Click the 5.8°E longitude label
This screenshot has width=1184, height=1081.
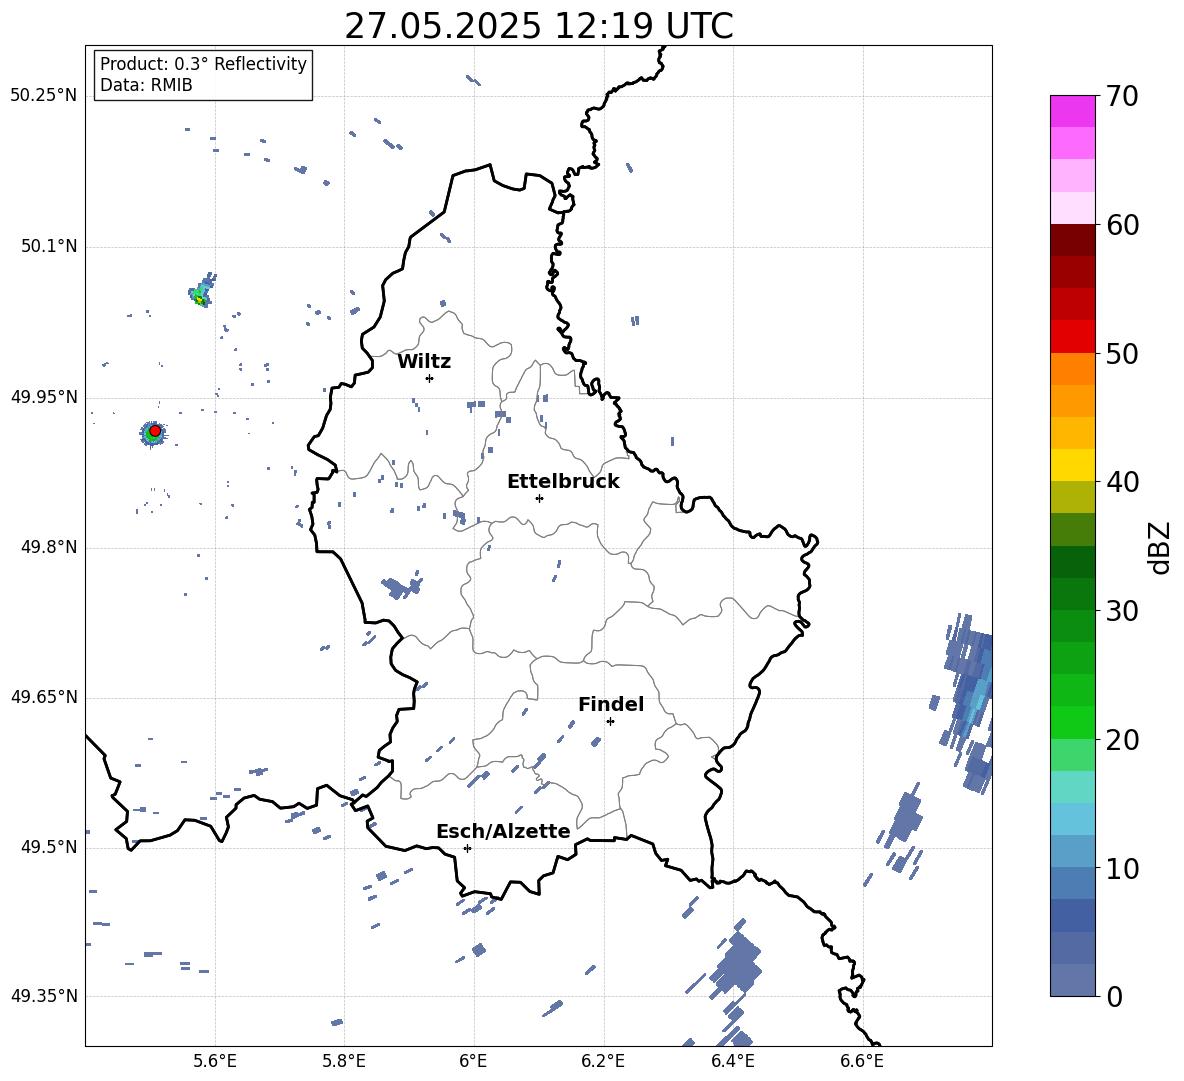click(344, 1061)
